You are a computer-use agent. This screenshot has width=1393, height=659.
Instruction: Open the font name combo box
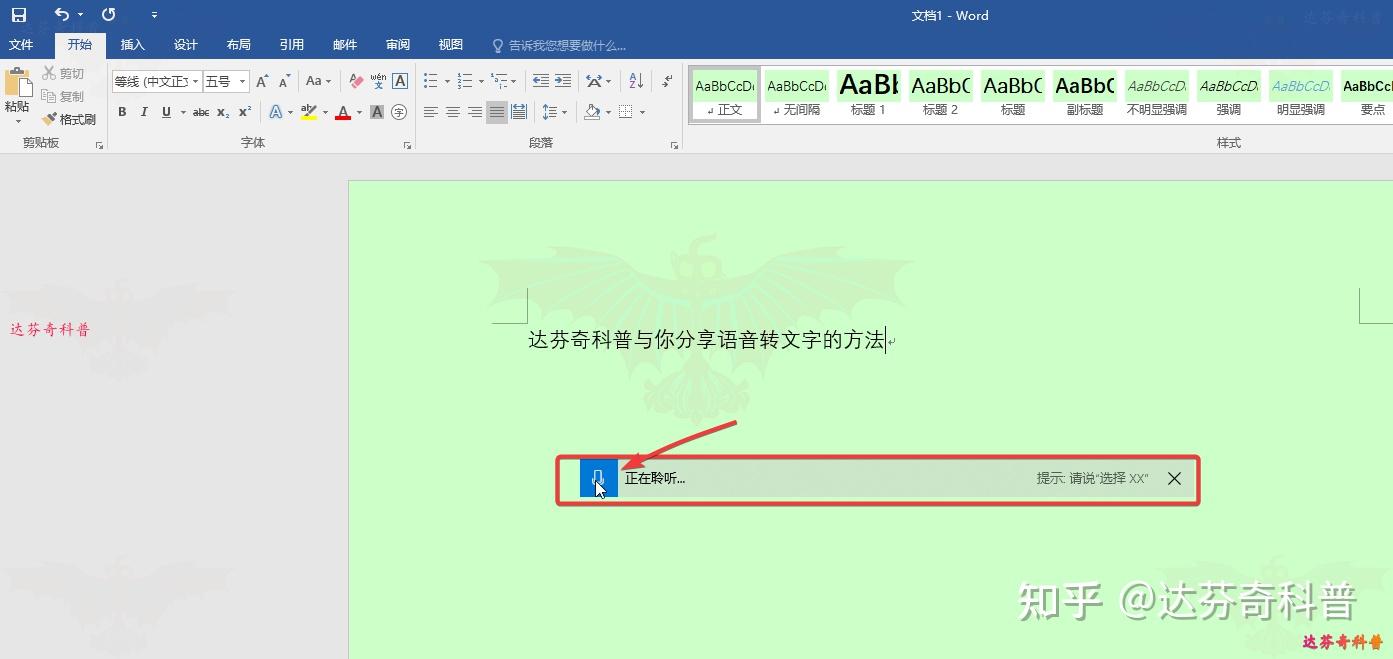tap(156, 82)
